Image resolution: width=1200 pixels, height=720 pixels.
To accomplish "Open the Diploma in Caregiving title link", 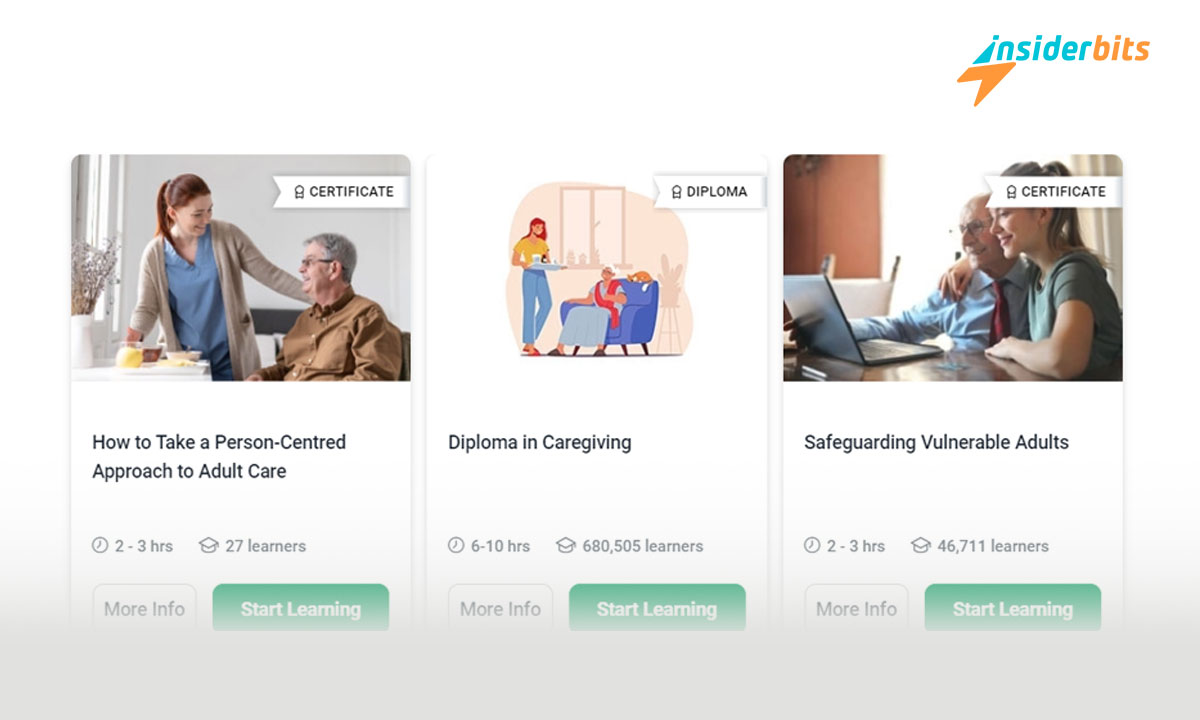I will [x=540, y=442].
